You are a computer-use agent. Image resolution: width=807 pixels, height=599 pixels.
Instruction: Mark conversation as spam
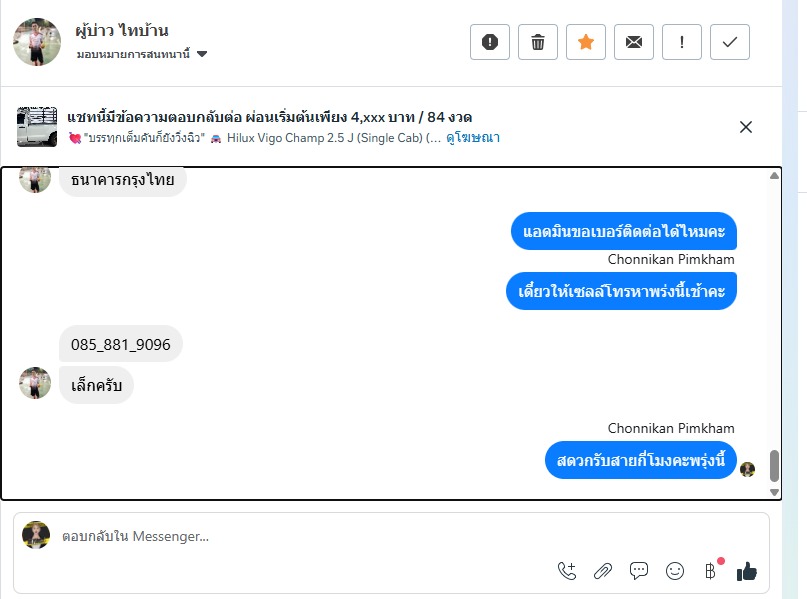pyautogui.click(x=490, y=42)
